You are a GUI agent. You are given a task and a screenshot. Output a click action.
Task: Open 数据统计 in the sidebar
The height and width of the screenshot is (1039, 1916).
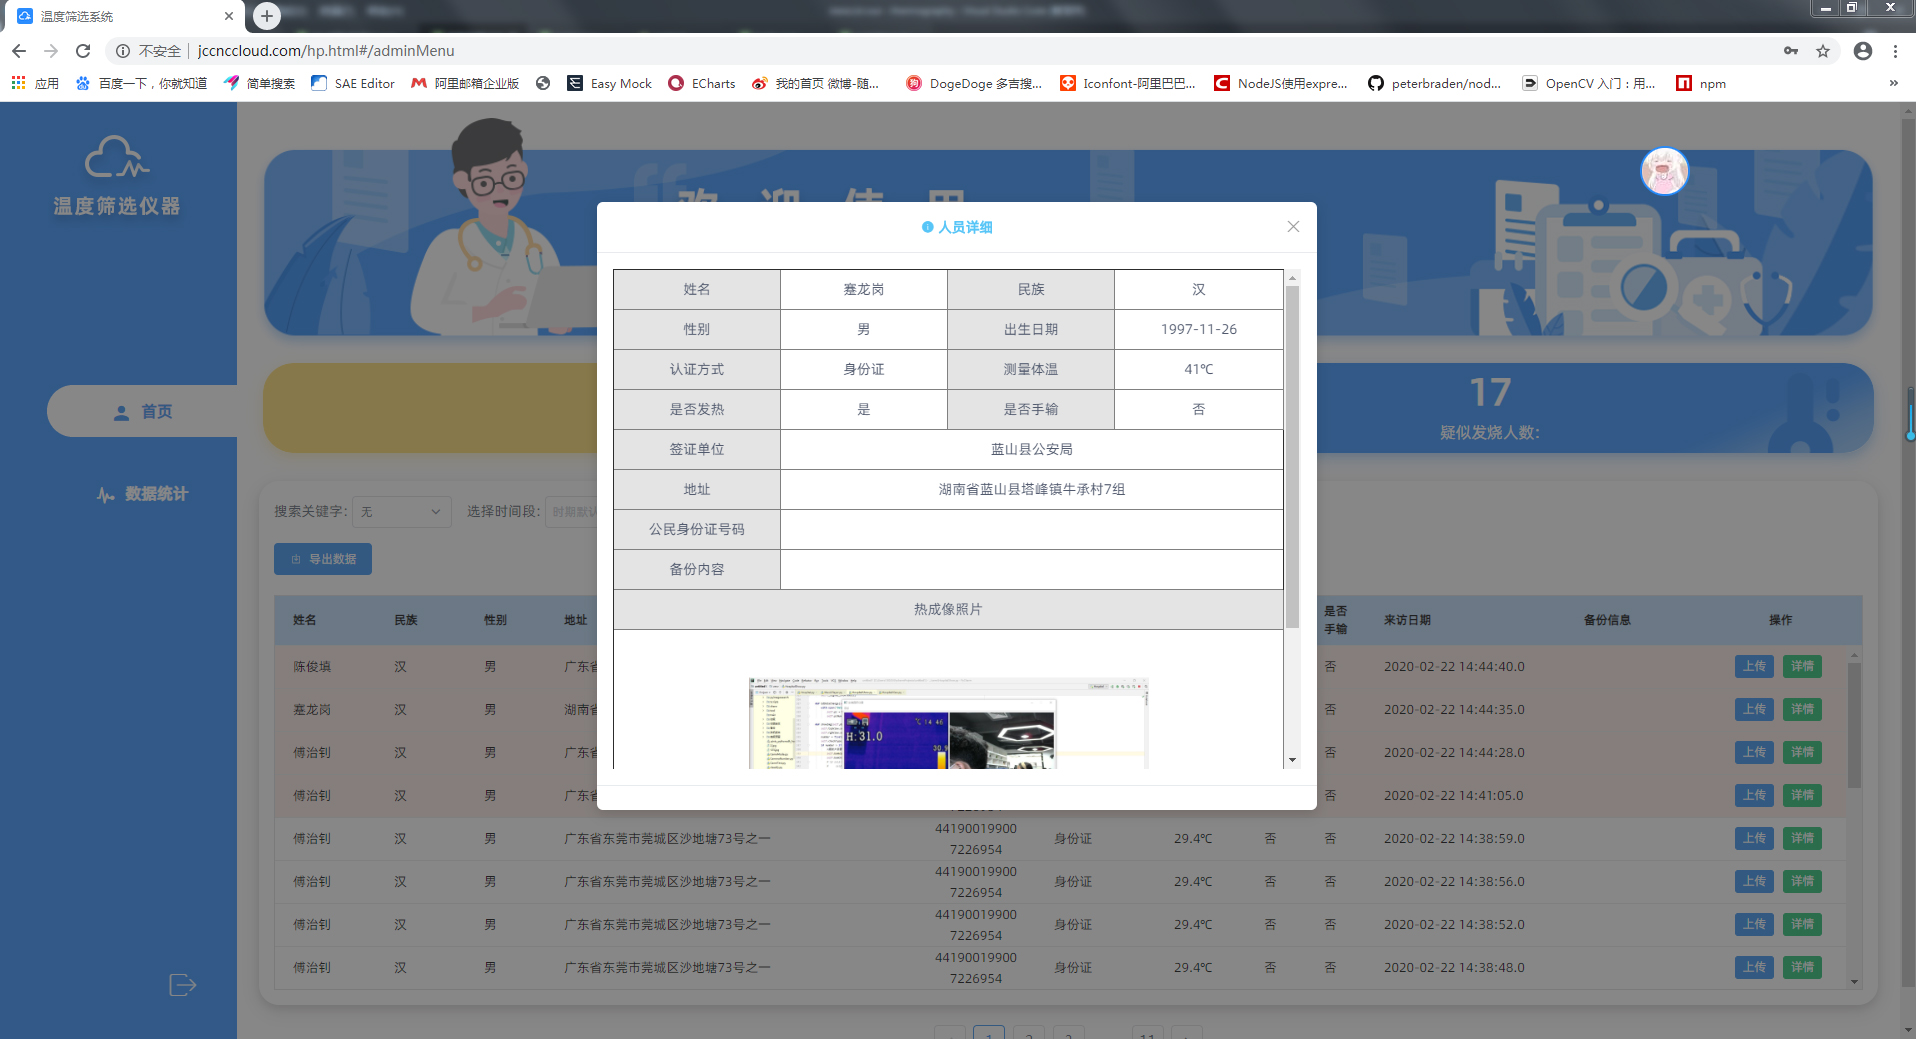click(143, 494)
